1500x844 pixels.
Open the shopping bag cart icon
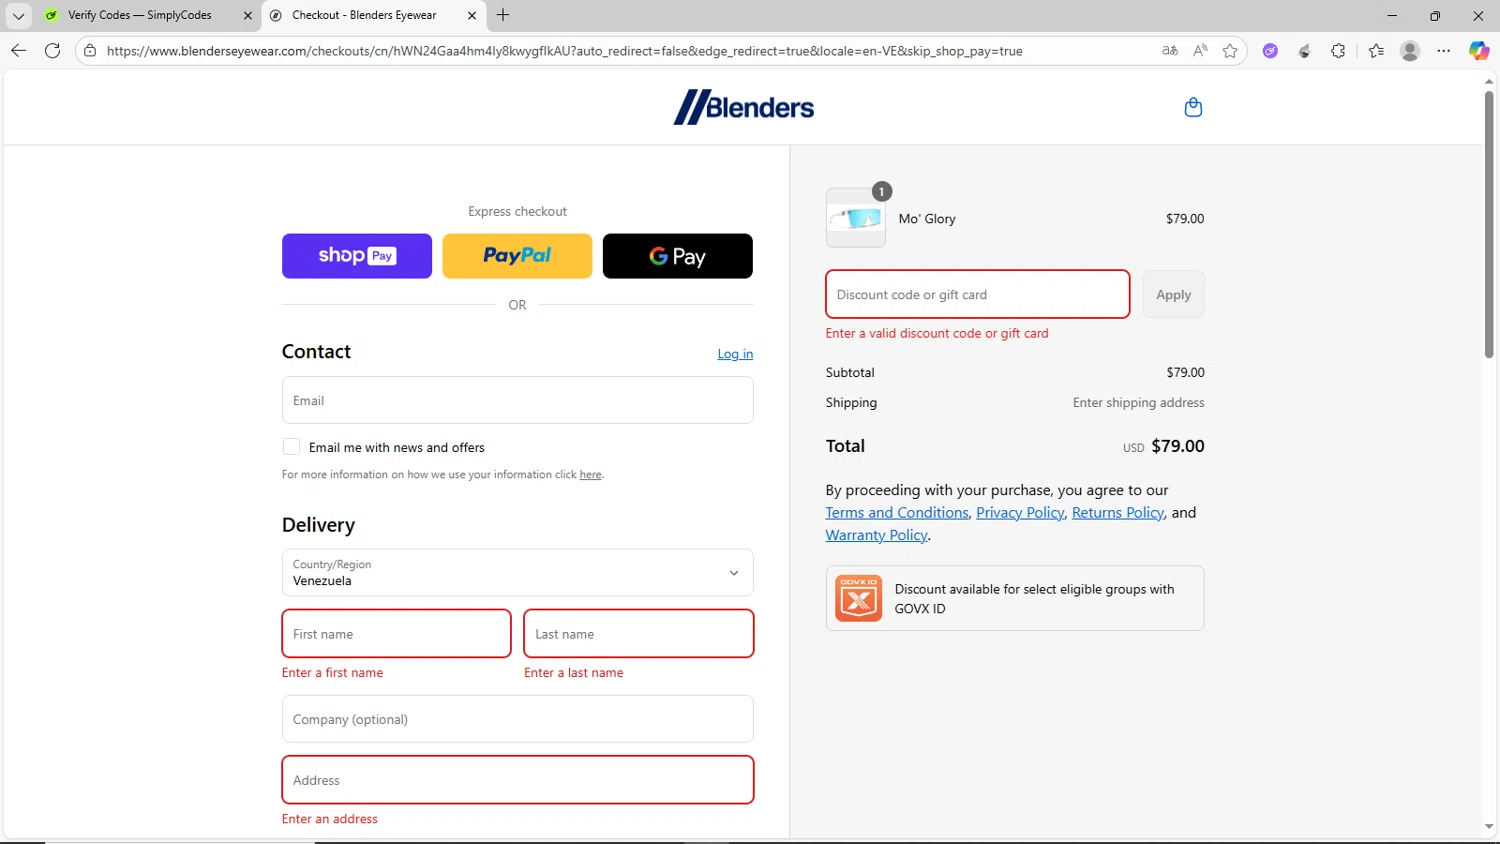coord(1193,107)
